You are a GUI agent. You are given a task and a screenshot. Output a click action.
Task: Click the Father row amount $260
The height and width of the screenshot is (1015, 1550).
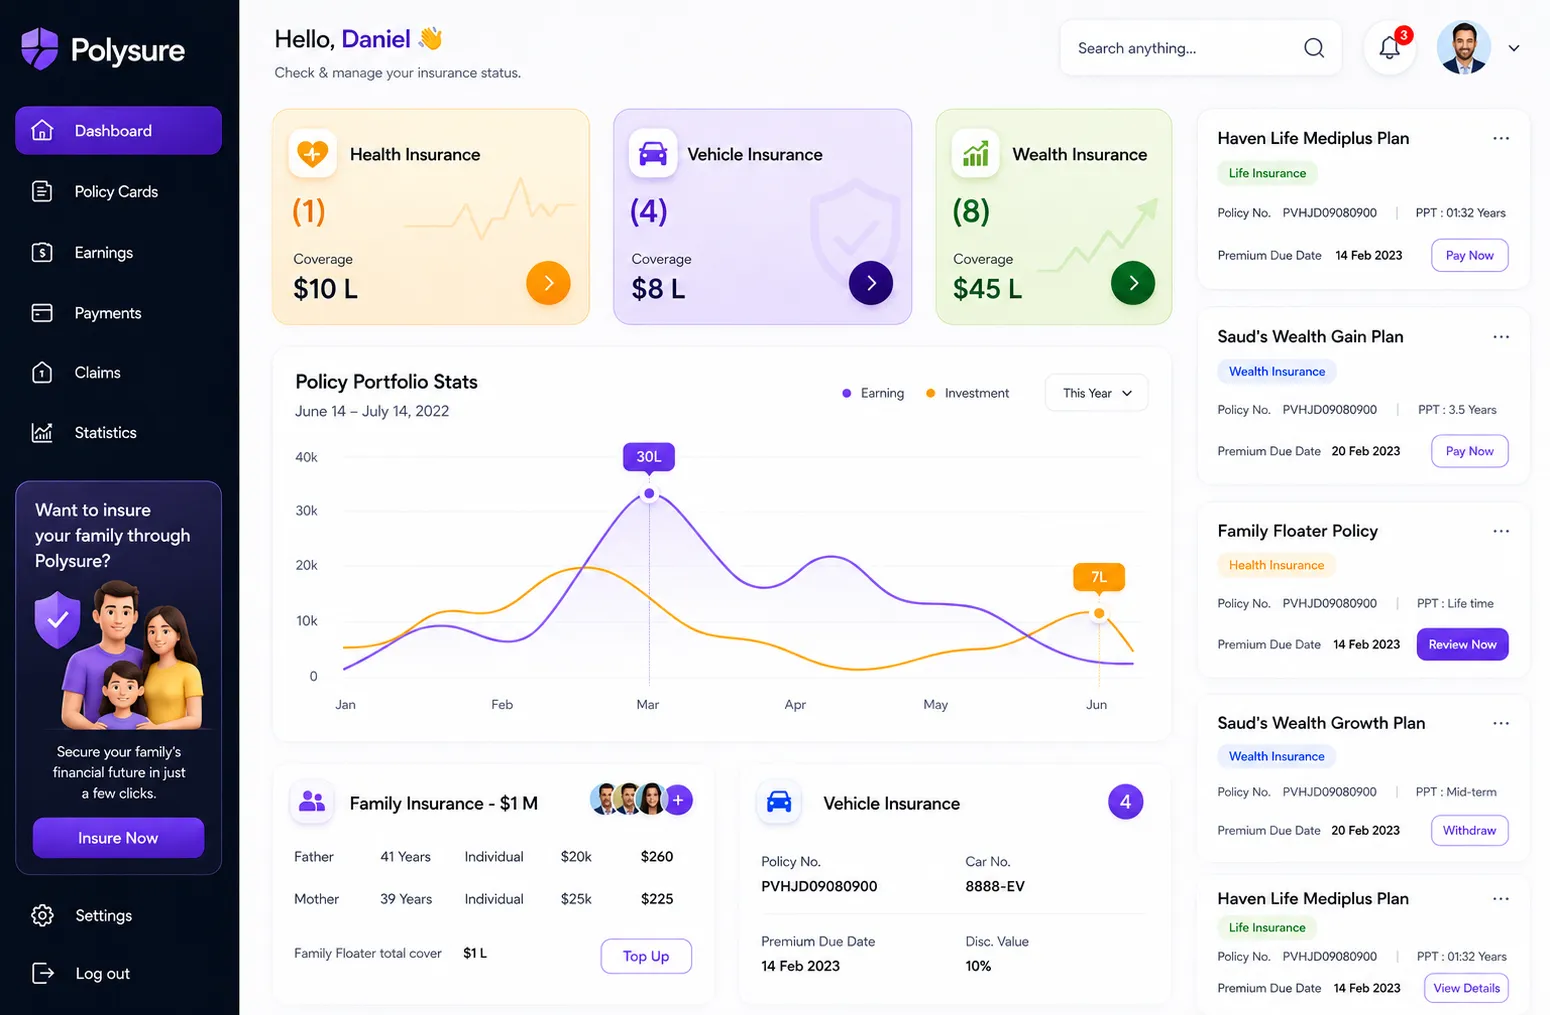tap(657, 856)
